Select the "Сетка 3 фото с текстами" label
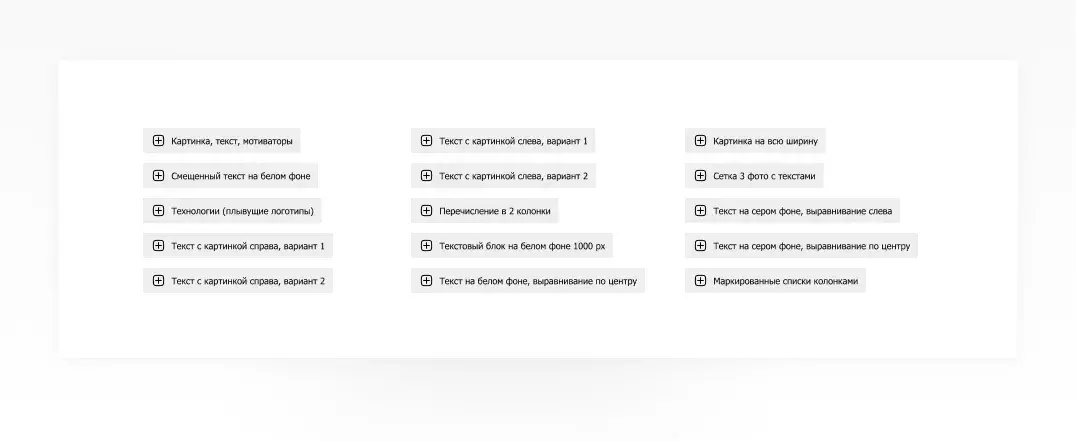1076x441 pixels. pos(764,176)
